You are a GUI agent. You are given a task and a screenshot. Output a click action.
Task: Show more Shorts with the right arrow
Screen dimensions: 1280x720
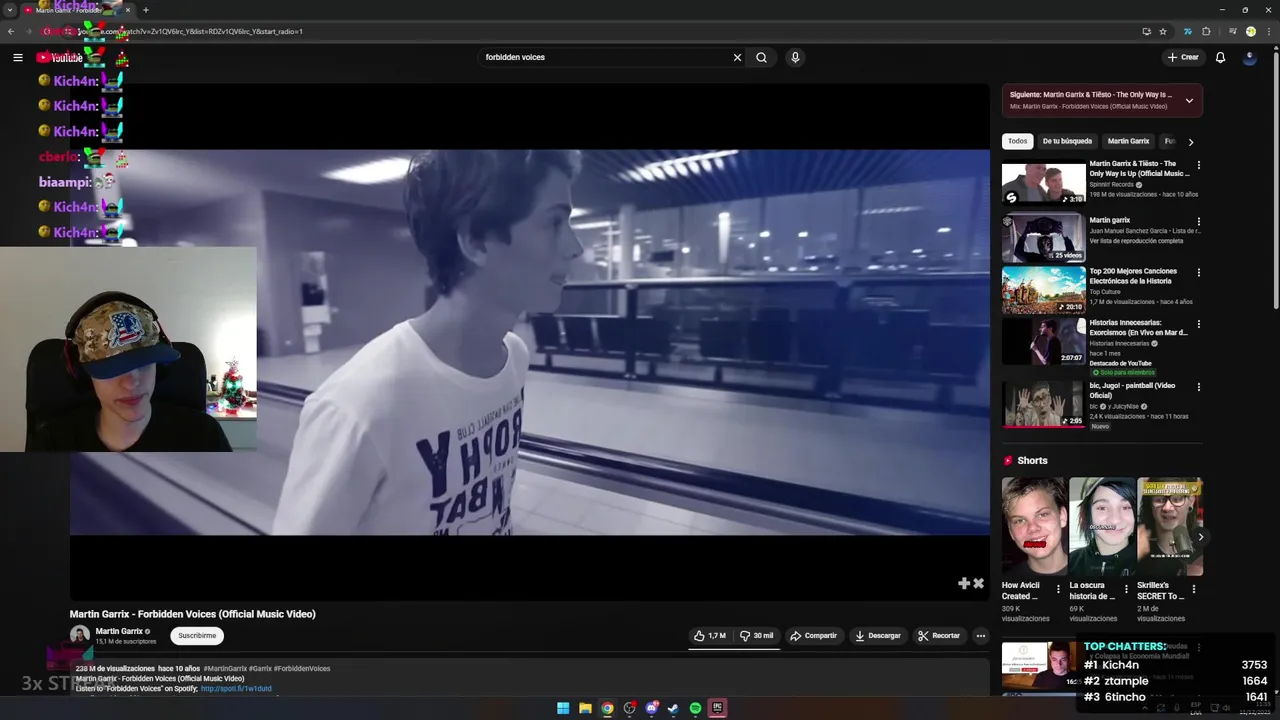pyautogui.click(x=1200, y=537)
